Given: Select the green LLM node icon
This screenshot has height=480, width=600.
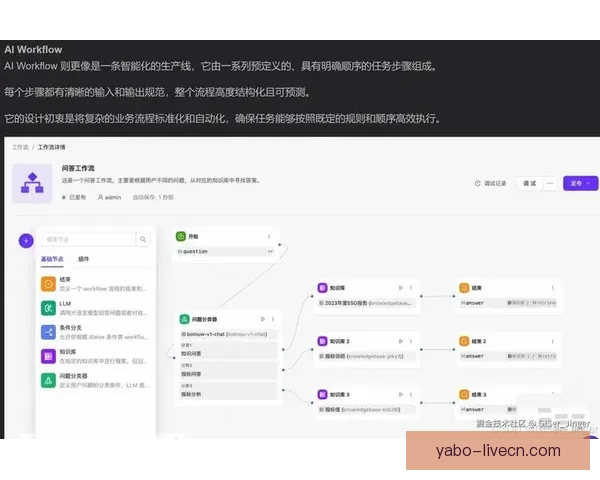Looking at the screenshot, I should 48,308.
